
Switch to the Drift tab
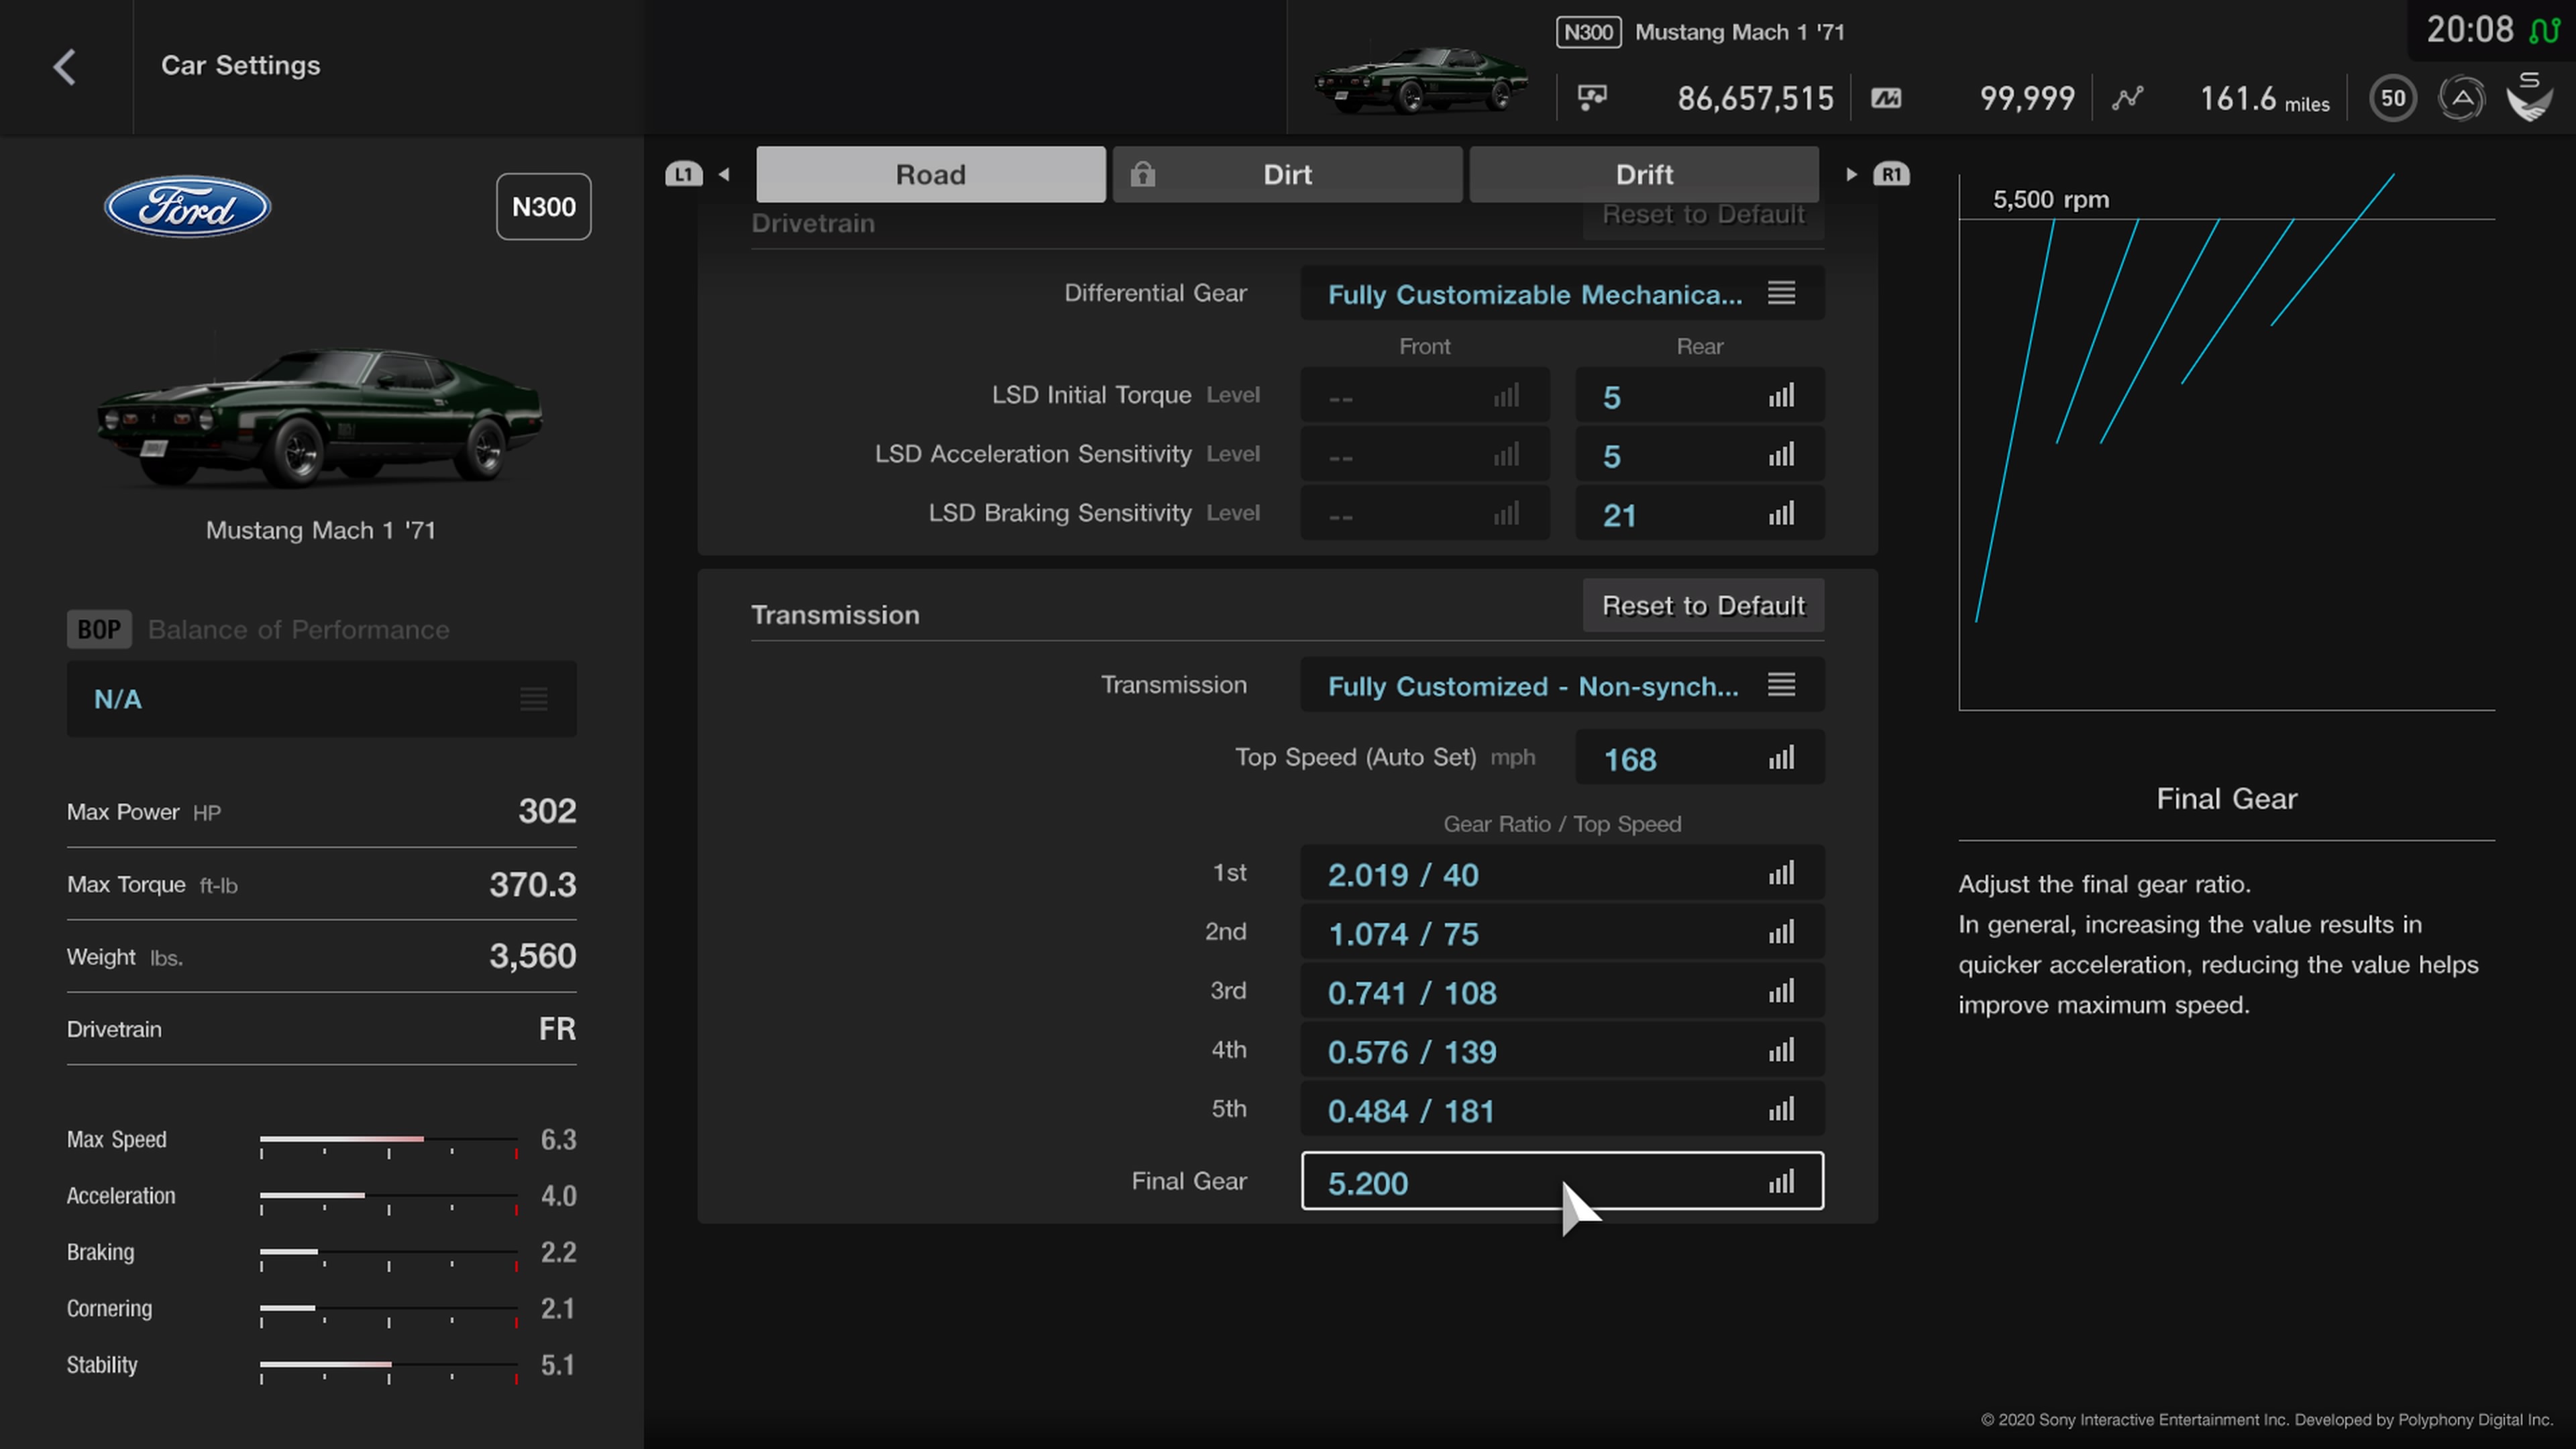click(x=1644, y=174)
